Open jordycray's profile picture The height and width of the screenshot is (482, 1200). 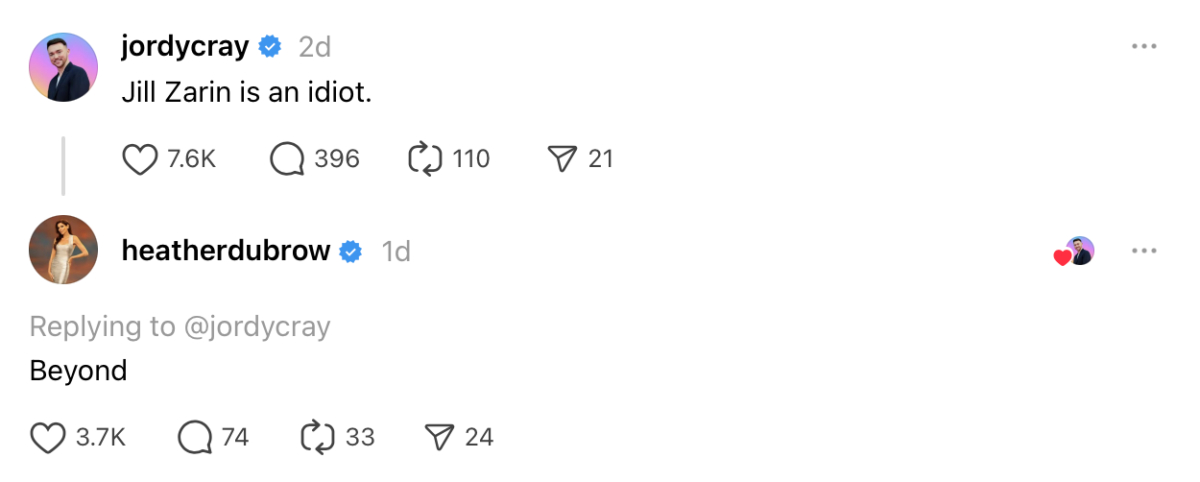64,67
